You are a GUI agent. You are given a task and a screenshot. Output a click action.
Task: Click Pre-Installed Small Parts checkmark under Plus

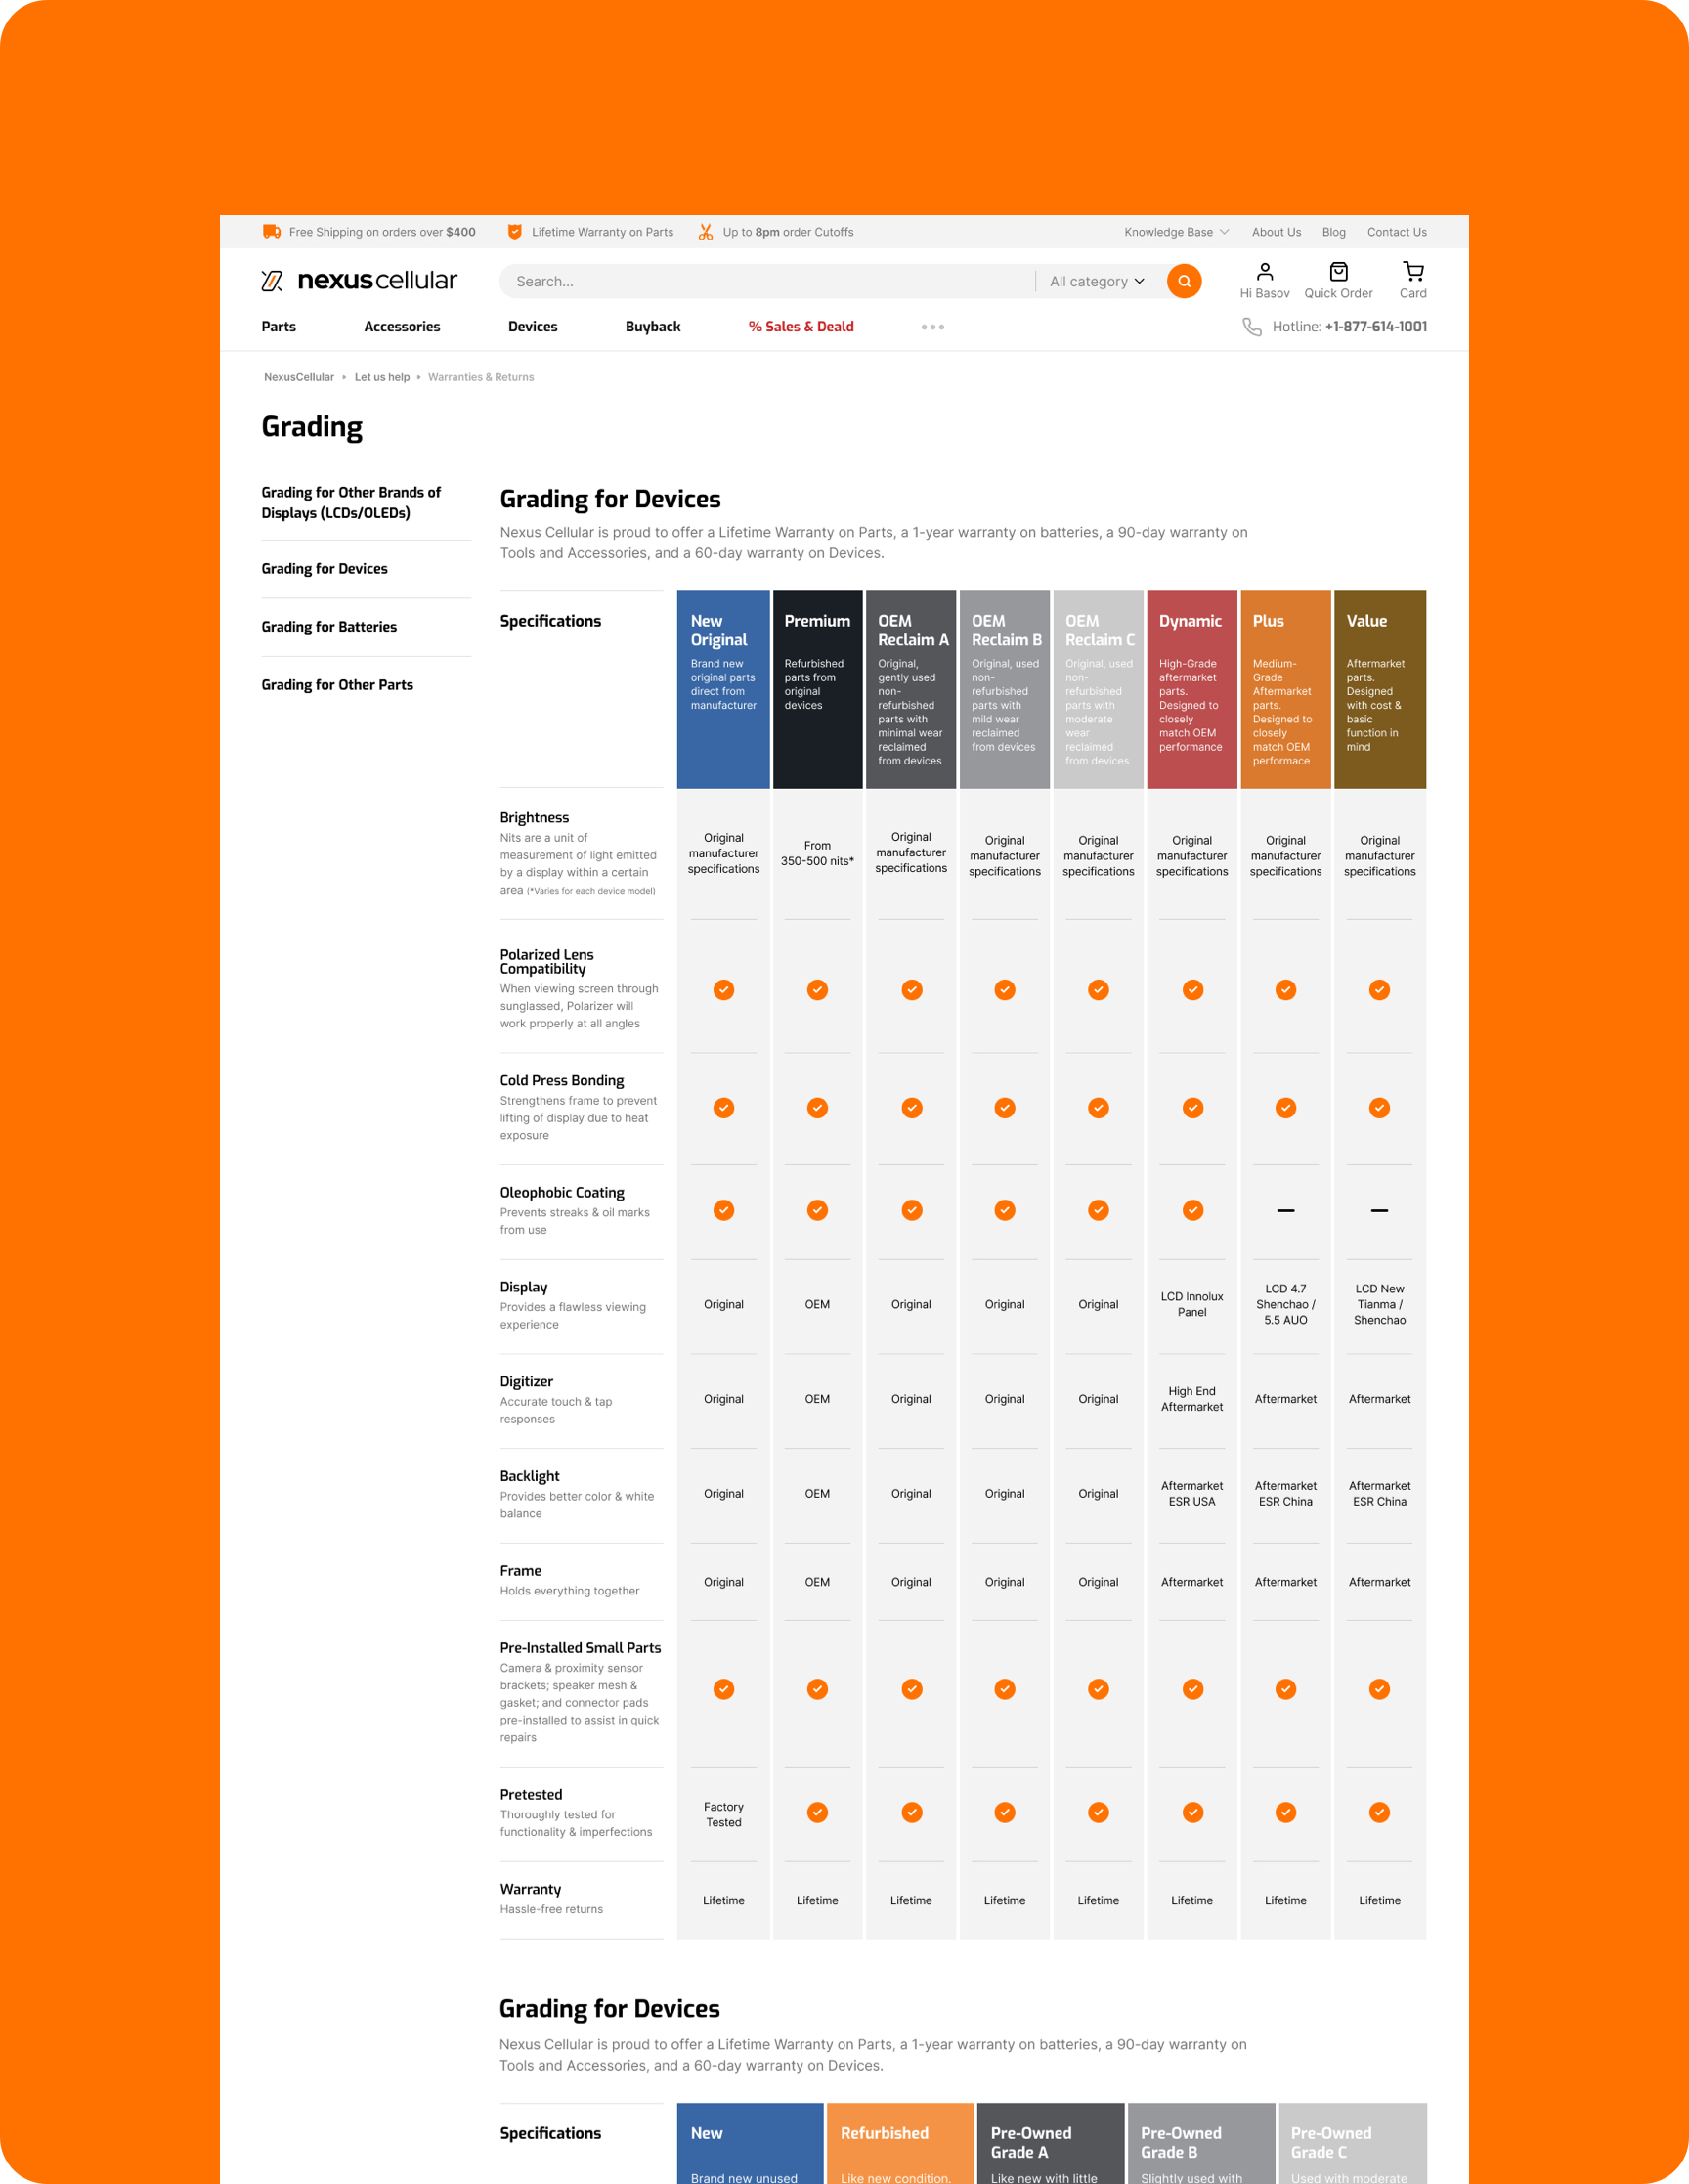(1286, 1689)
